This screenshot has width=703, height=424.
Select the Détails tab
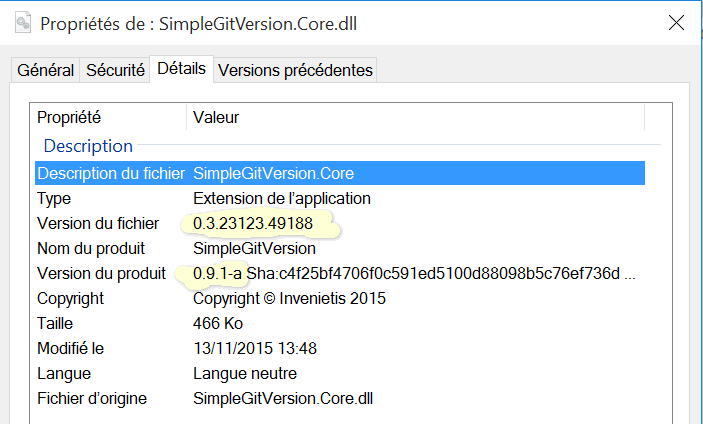[182, 69]
